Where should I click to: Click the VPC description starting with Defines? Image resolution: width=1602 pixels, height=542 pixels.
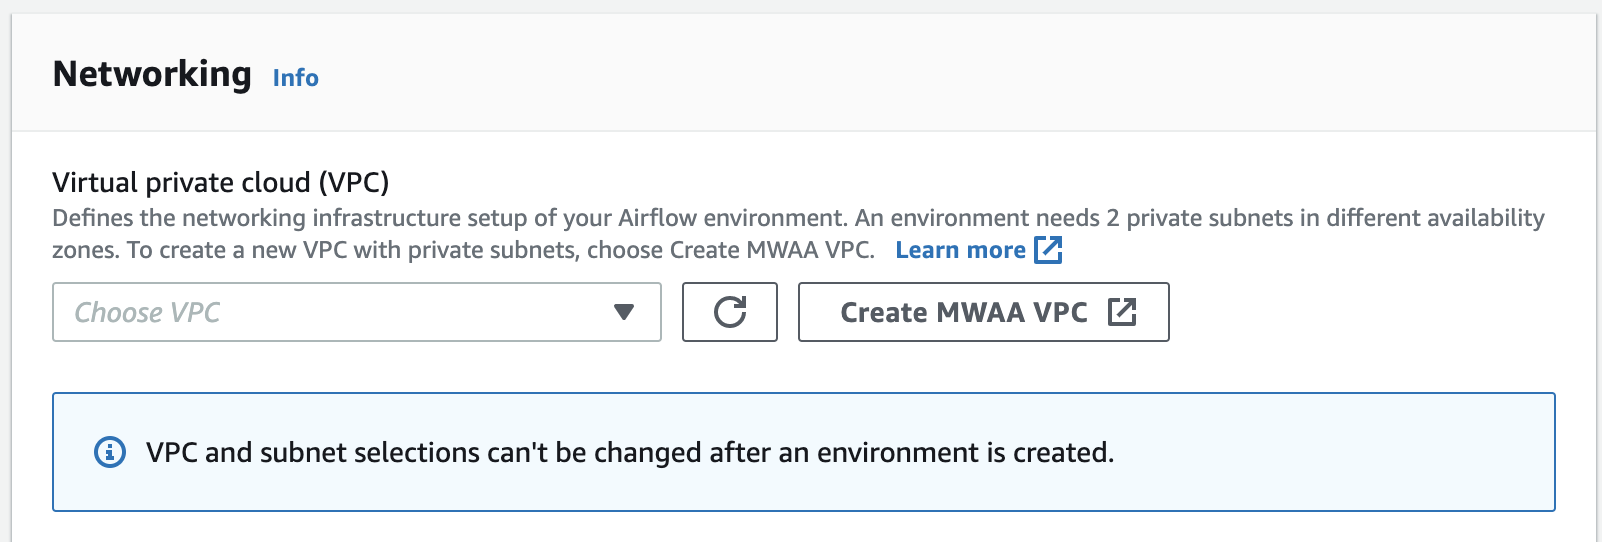point(450,218)
